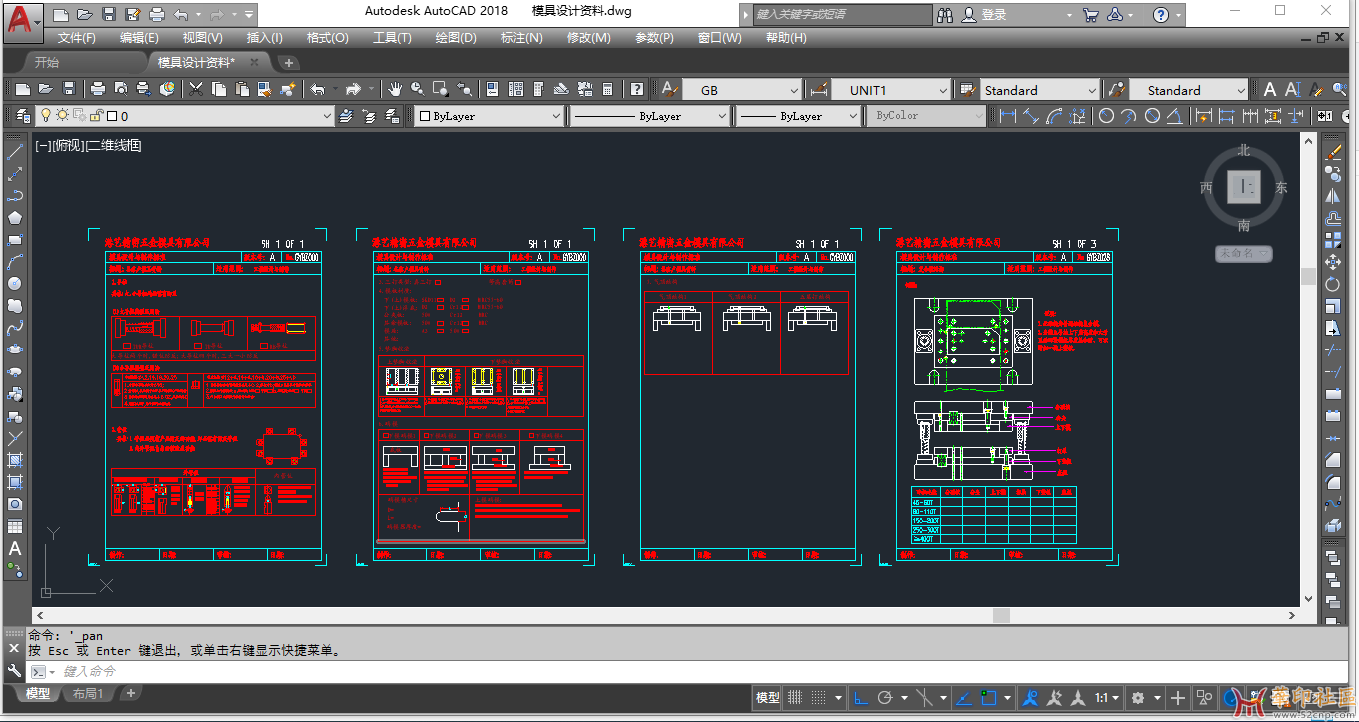Click the add layout plus button
Image resolution: width=1359 pixels, height=722 pixels.
click(130, 693)
